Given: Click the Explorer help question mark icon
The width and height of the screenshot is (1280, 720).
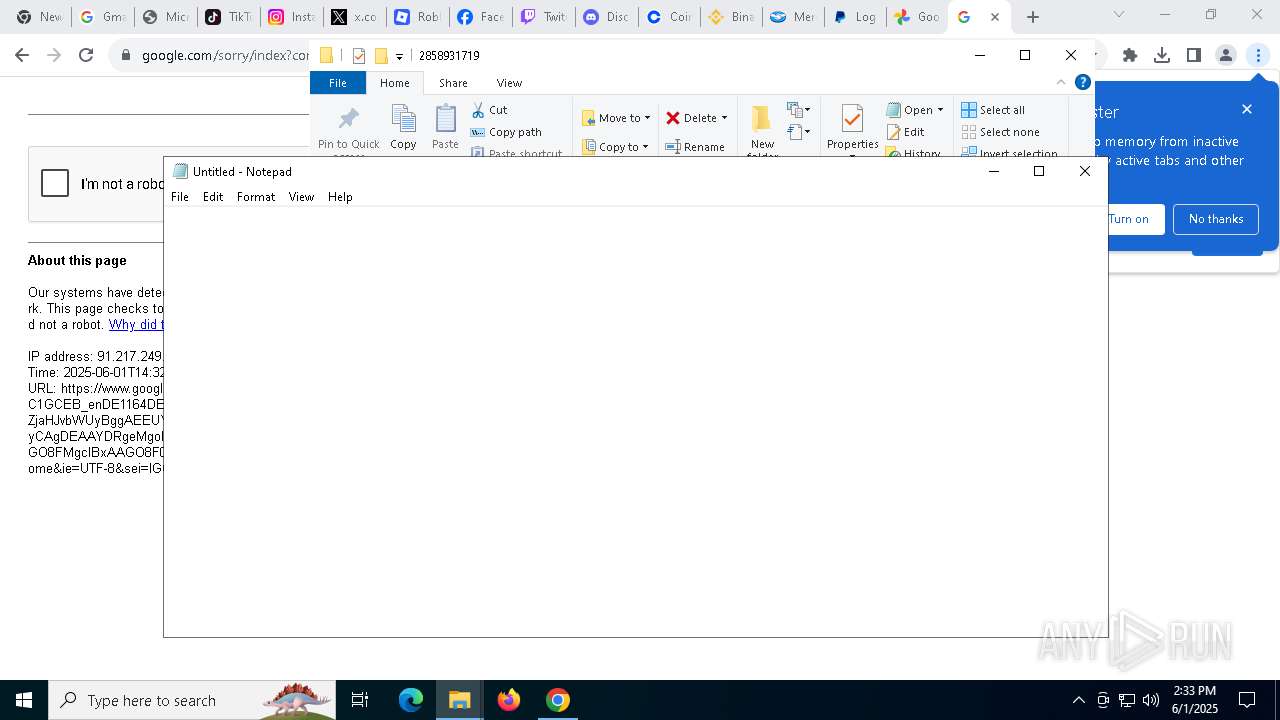Looking at the screenshot, I should (x=1082, y=82).
